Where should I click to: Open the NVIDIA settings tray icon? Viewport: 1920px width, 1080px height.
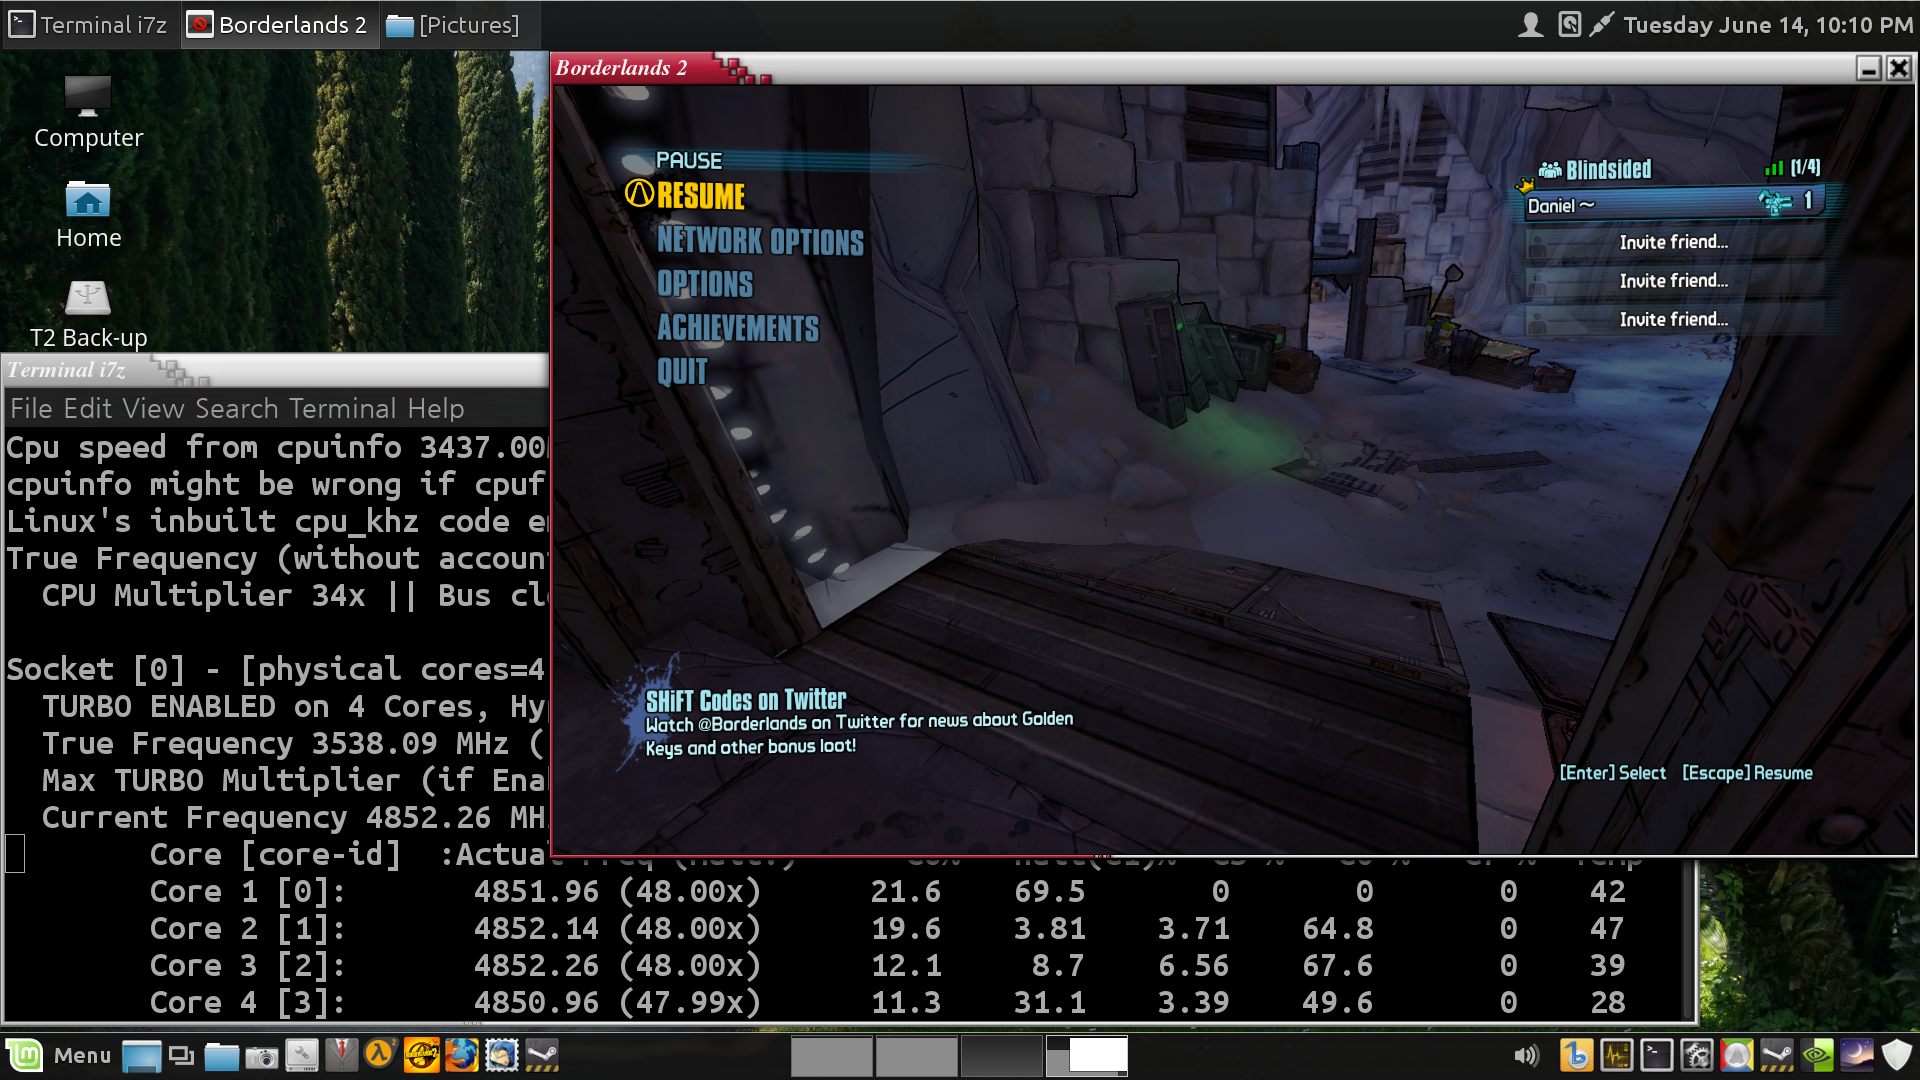[1817, 1056]
